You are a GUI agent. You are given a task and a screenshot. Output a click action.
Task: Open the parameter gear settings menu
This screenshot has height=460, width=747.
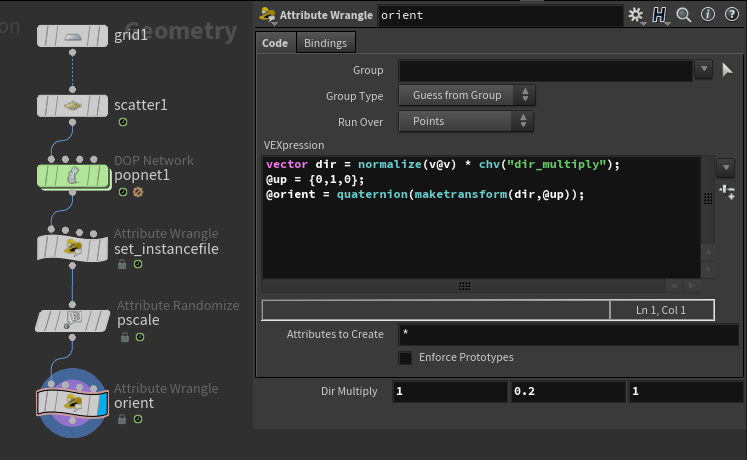point(636,15)
